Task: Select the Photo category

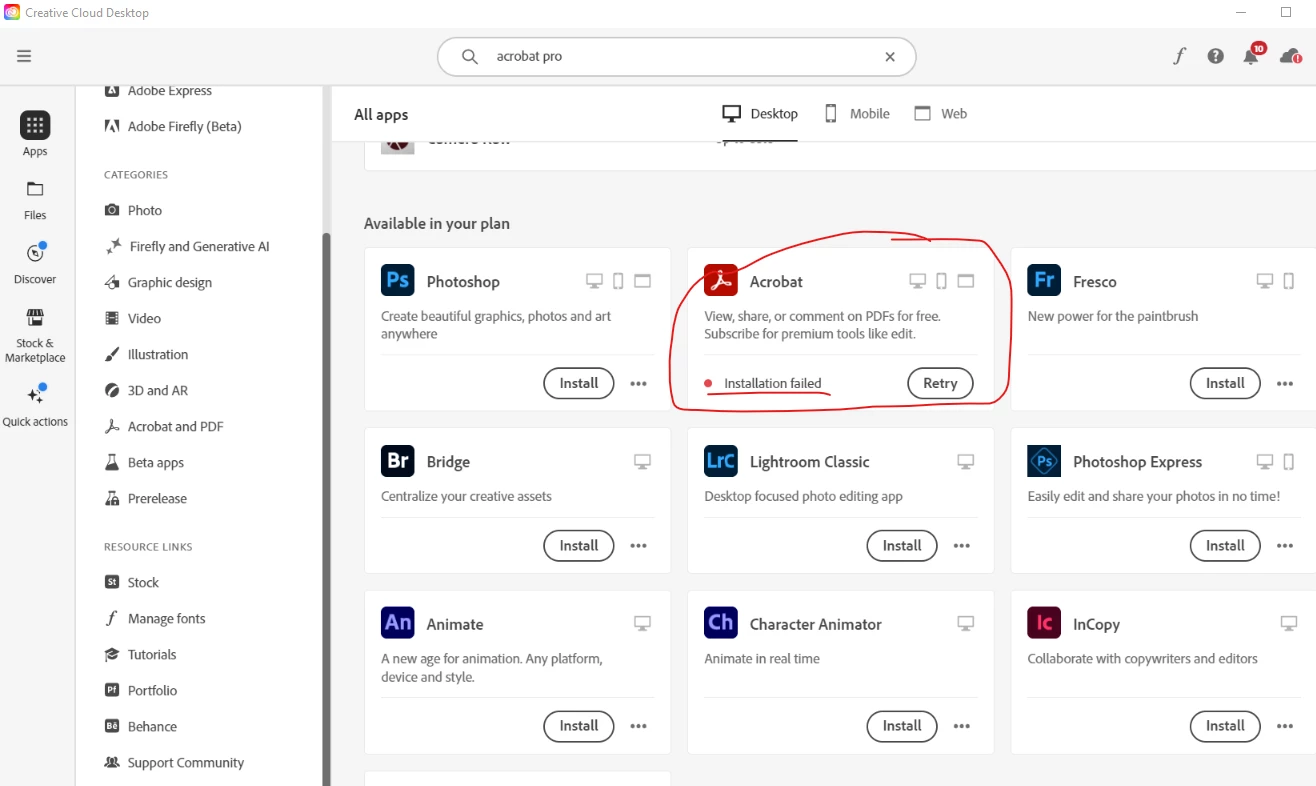Action: (133, 210)
